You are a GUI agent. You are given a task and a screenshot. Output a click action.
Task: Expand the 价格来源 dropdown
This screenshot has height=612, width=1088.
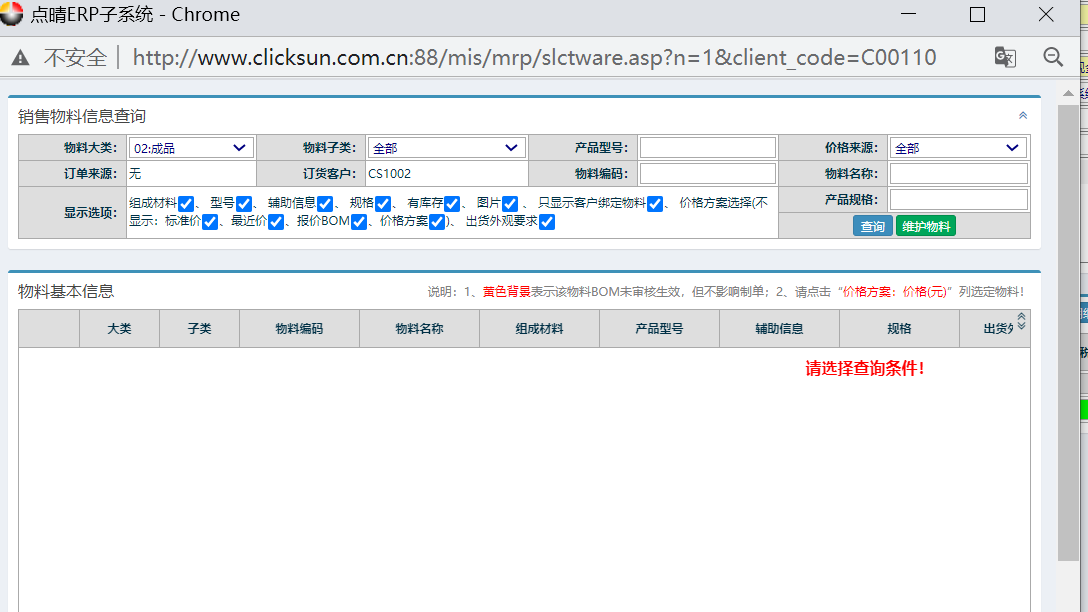pos(957,148)
